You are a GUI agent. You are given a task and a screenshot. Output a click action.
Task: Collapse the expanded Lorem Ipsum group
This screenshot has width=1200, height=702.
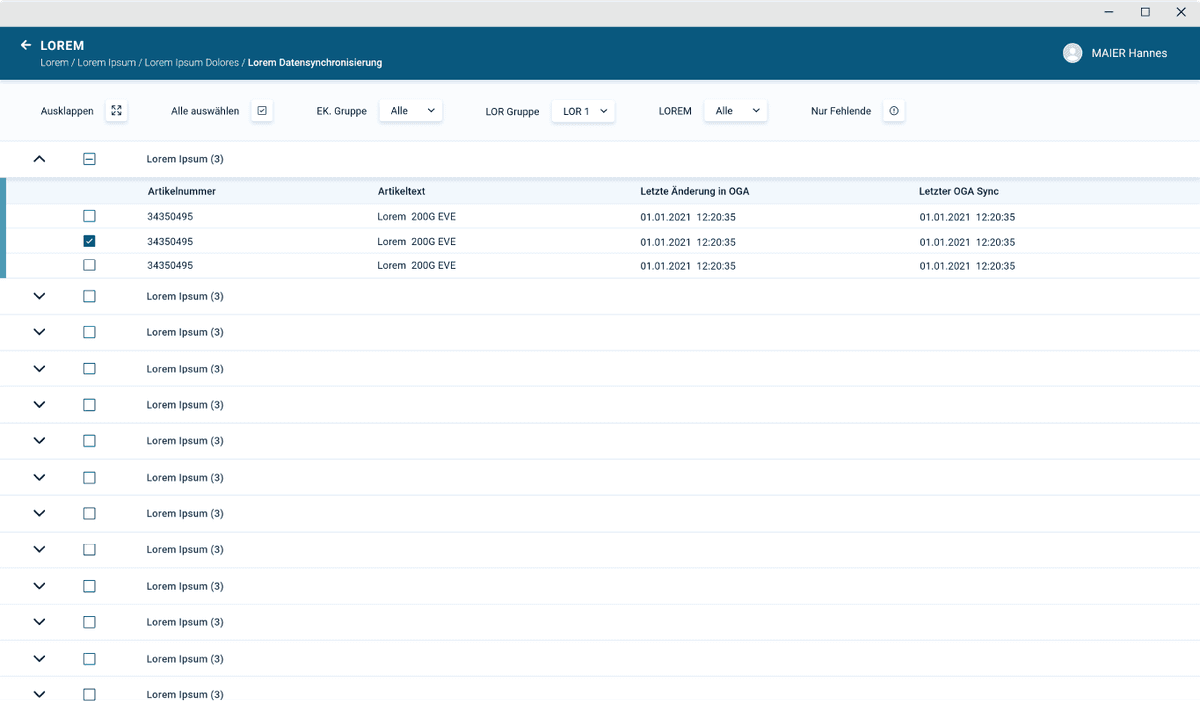[40, 159]
